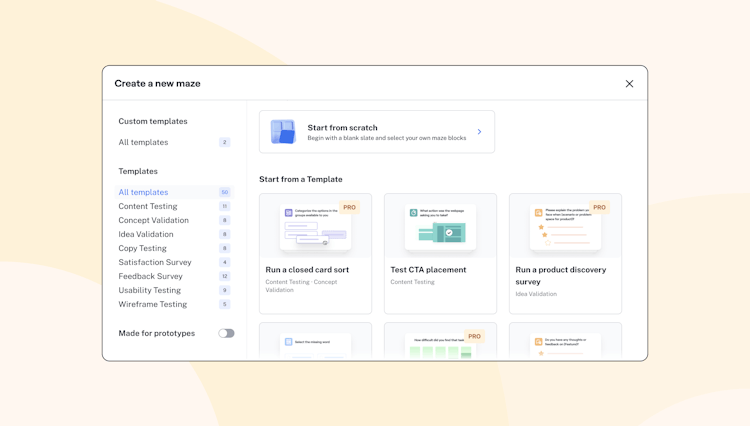Click teal icon in Test CTA placement preview
The width and height of the screenshot is (750, 426).
[414, 212]
